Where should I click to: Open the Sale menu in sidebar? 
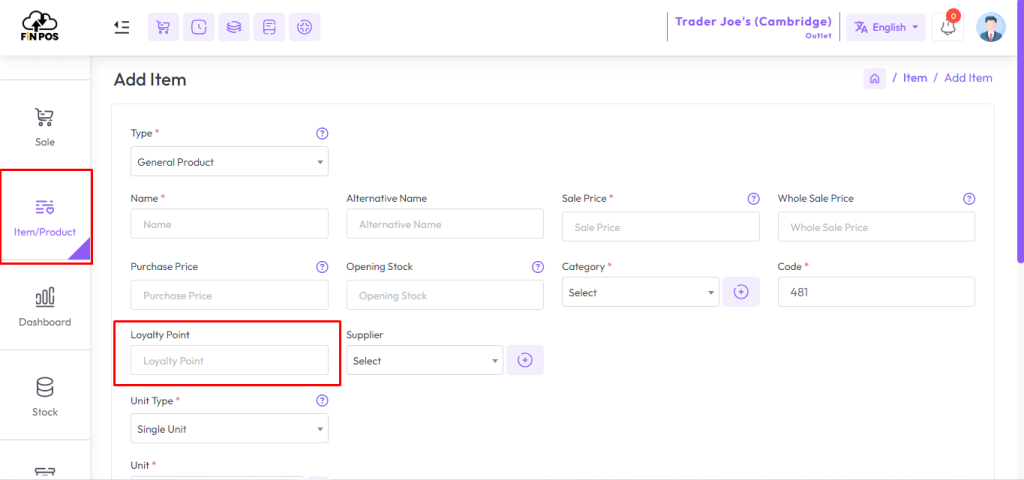[45, 127]
